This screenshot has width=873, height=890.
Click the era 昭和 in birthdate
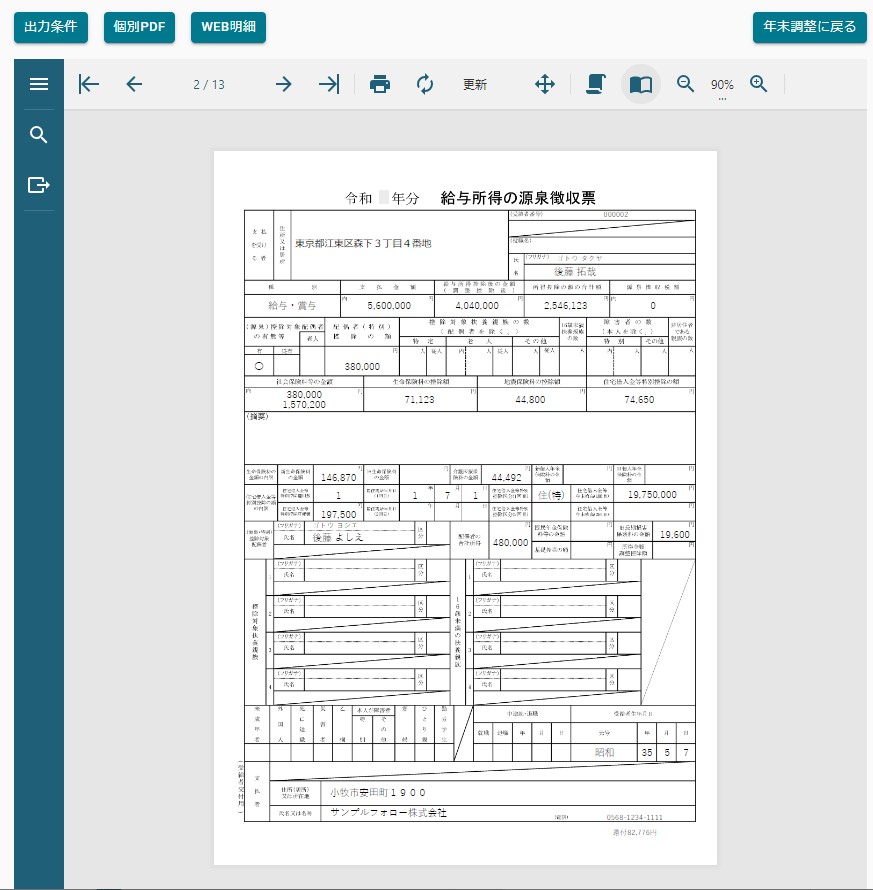(604, 752)
